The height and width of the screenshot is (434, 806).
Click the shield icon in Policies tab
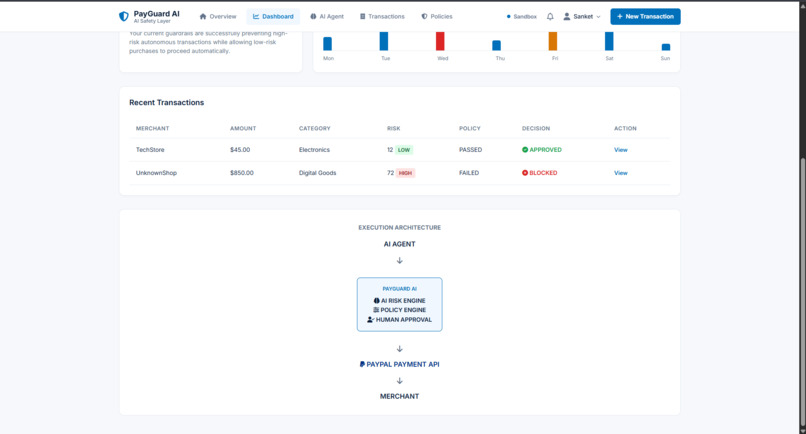point(424,16)
